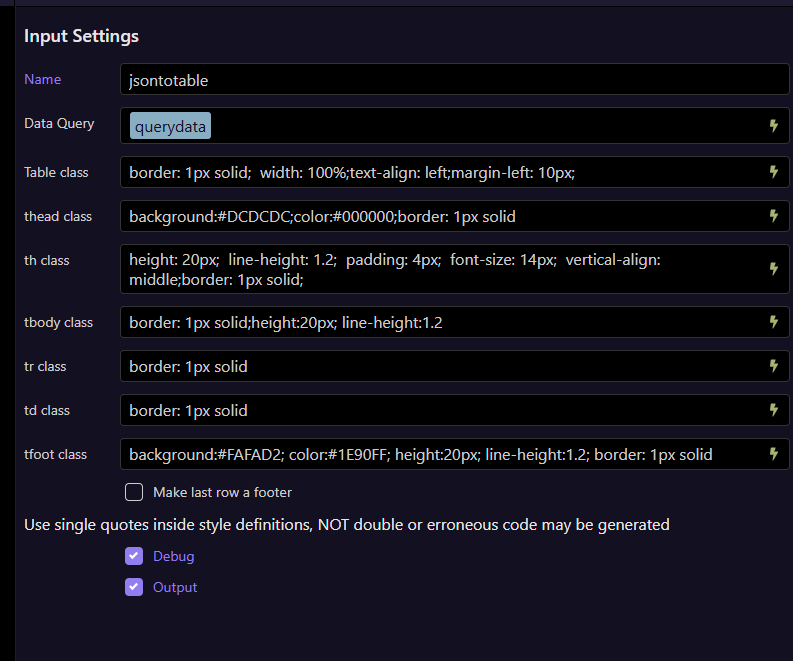This screenshot has height=661, width=793.
Task: Click lightning icon in Table class field
Action: pos(773,172)
